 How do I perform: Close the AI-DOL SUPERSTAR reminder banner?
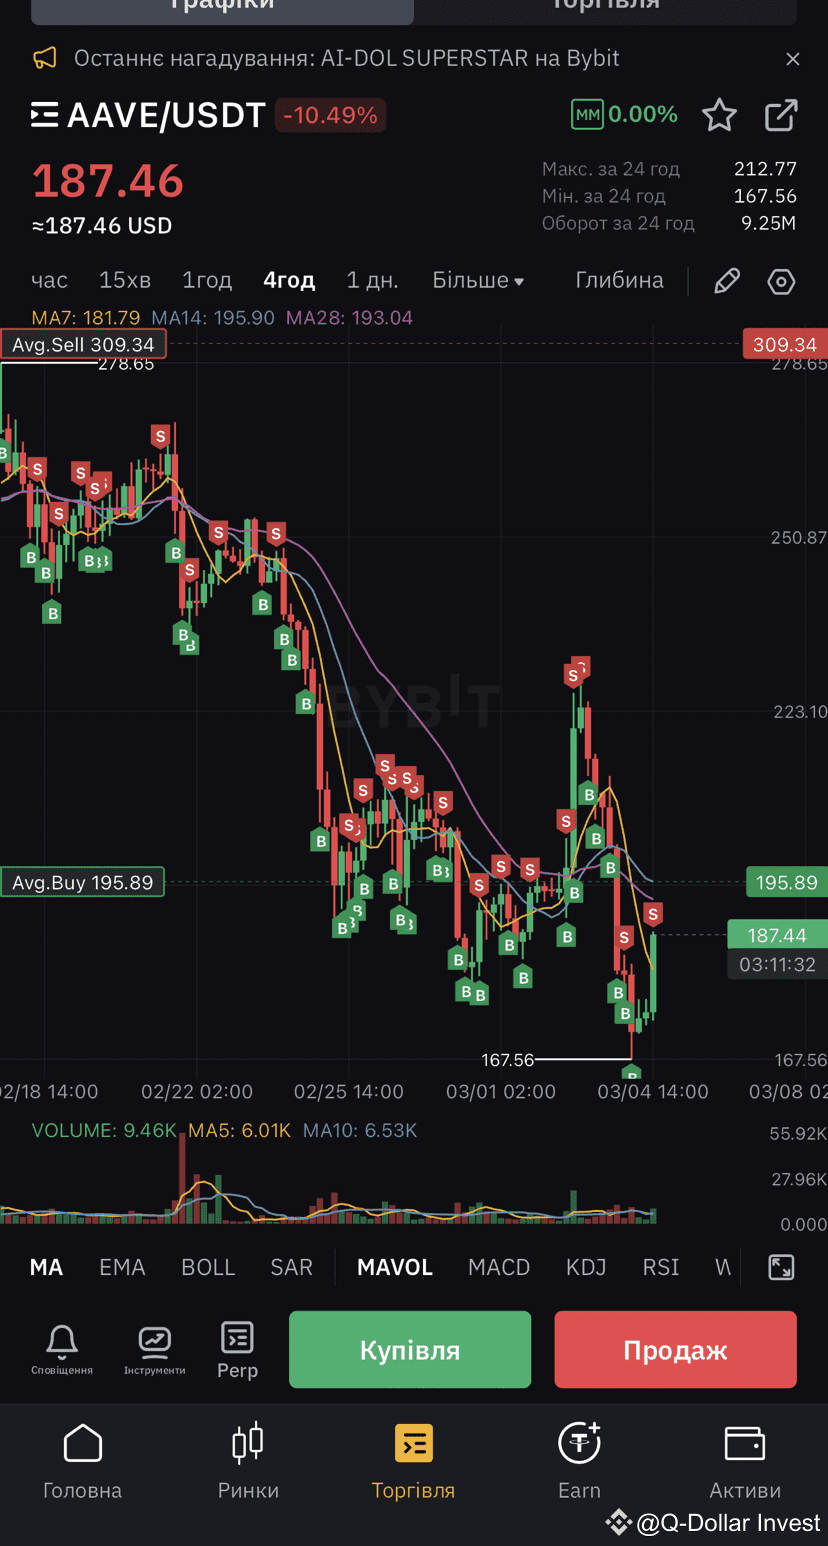point(792,59)
